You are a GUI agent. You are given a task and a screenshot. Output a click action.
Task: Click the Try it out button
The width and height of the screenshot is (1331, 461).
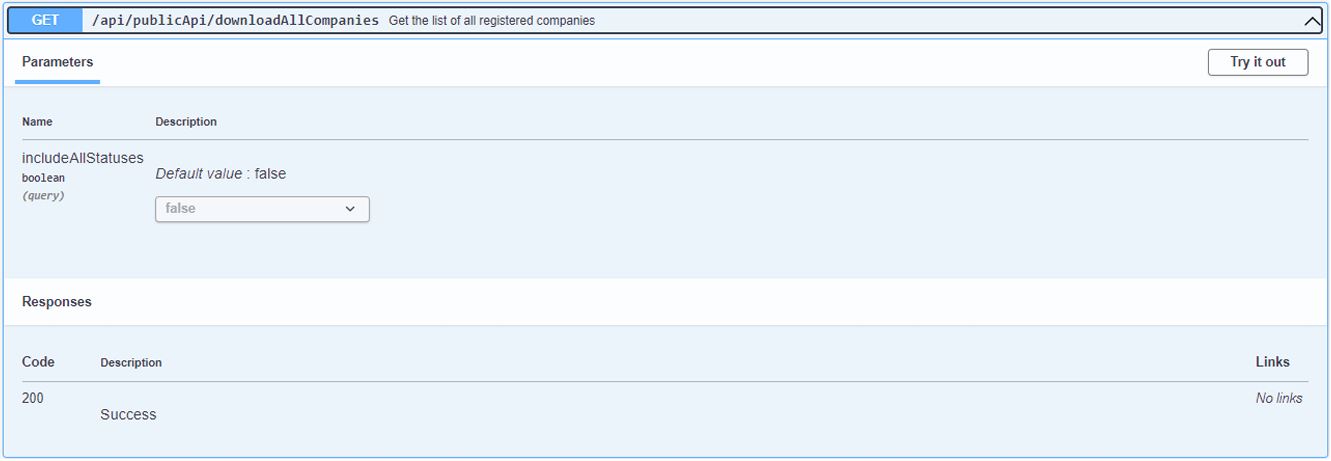pyautogui.click(x=1258, y=62)
